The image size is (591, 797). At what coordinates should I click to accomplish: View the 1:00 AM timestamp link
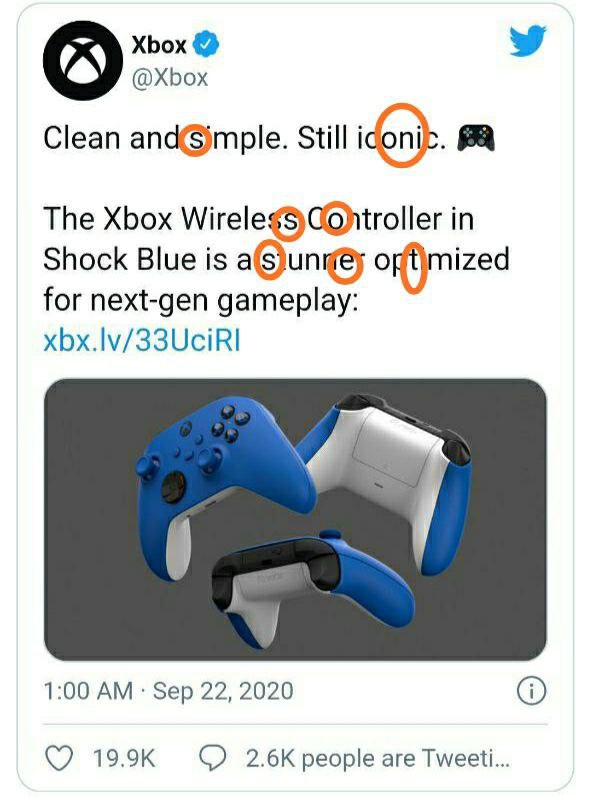(x=88, y=691)
